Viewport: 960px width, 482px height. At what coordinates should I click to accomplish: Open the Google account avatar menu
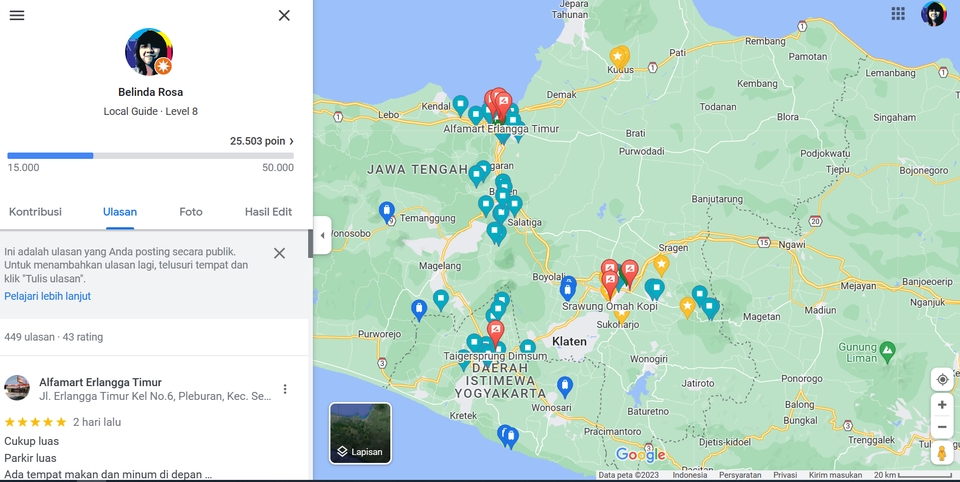tap(934, 13)
